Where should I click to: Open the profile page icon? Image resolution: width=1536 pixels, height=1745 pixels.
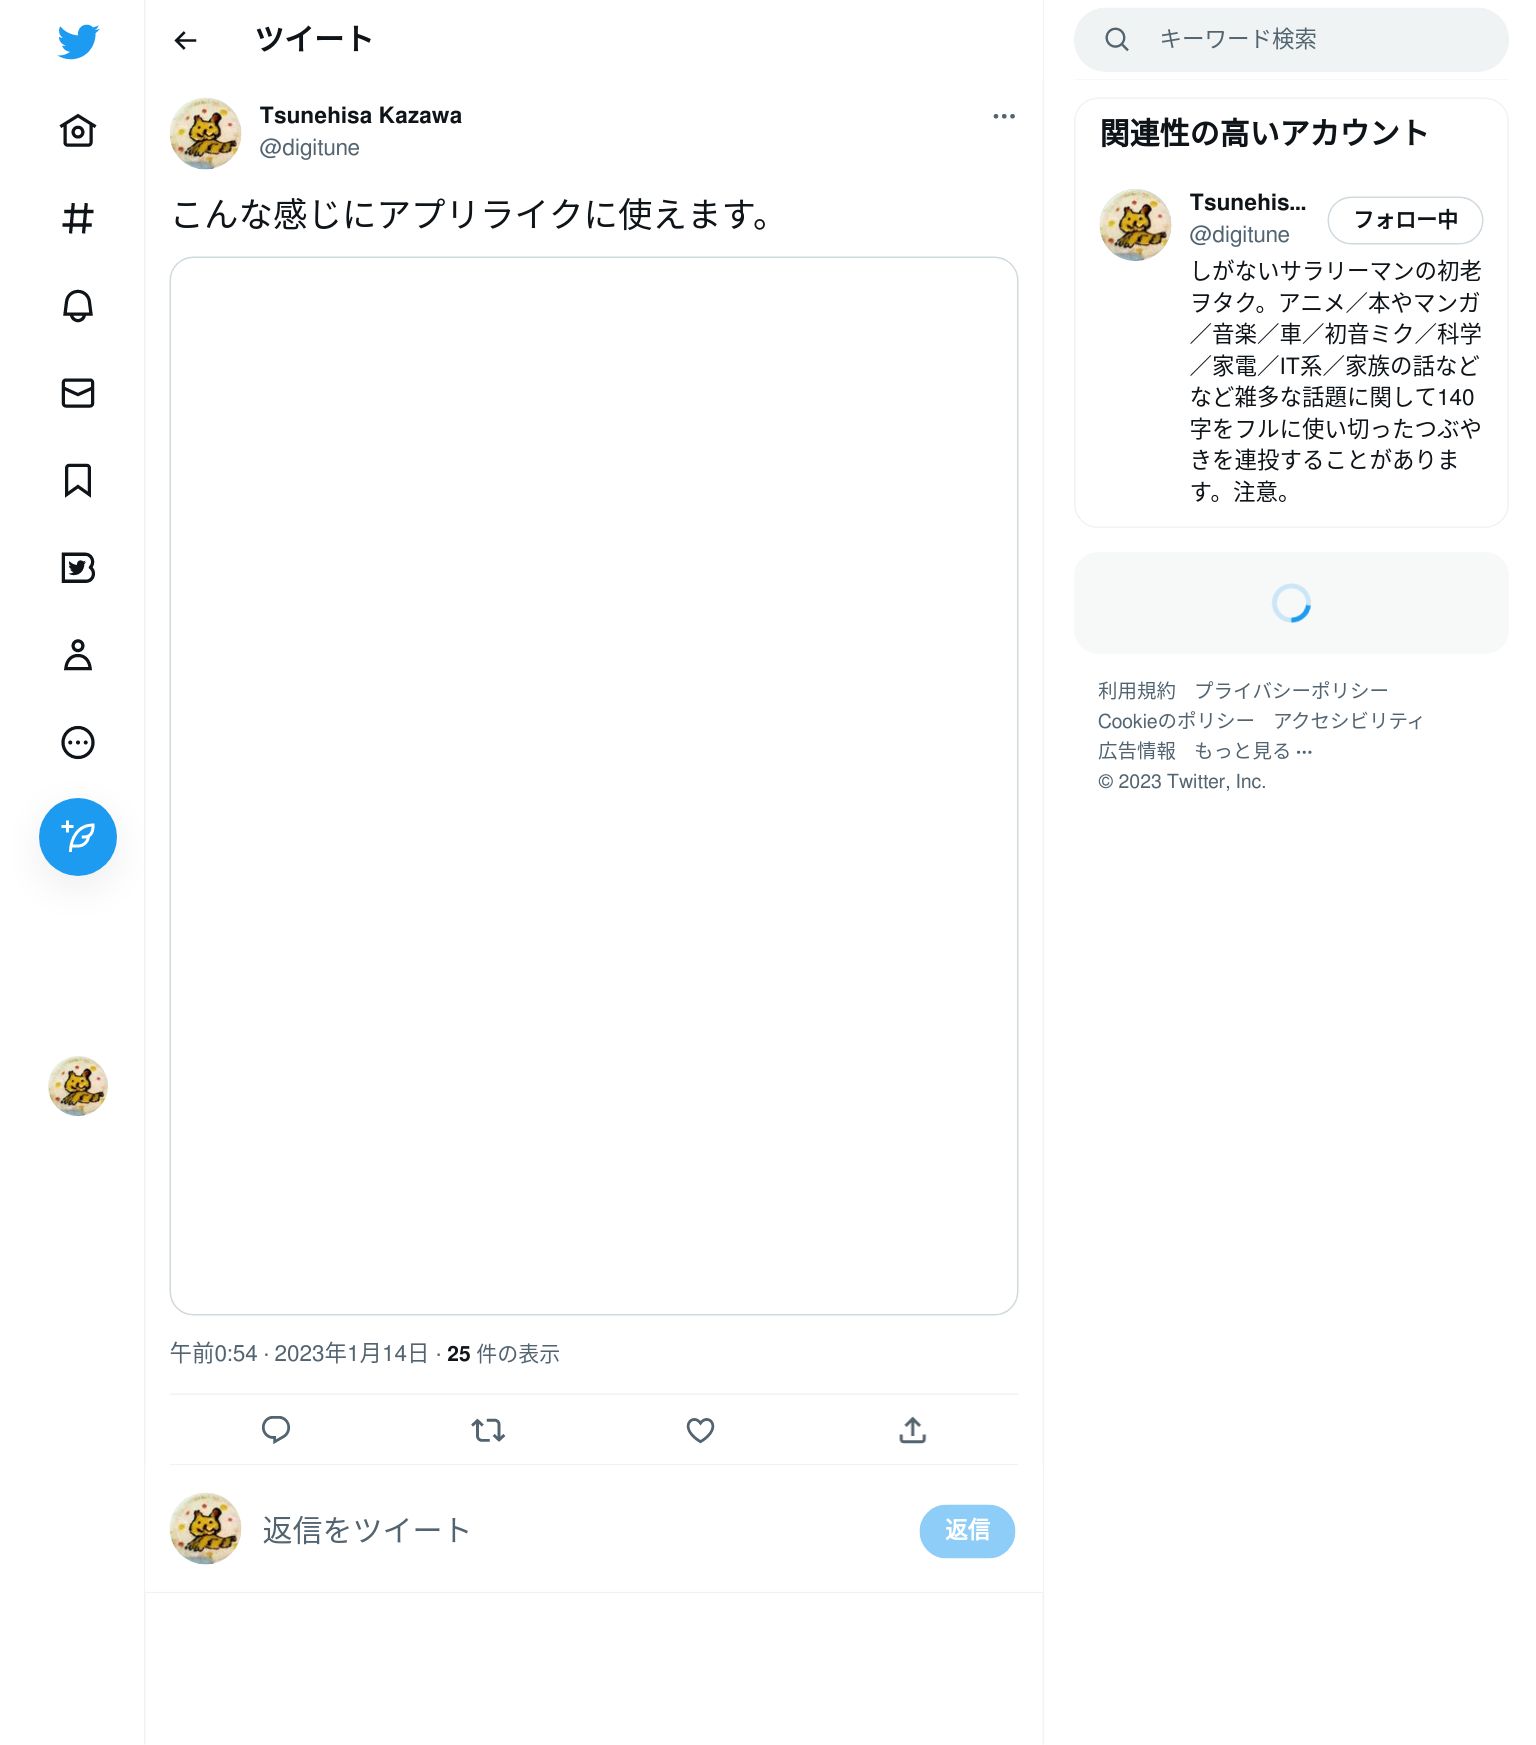tap(78, 655)
